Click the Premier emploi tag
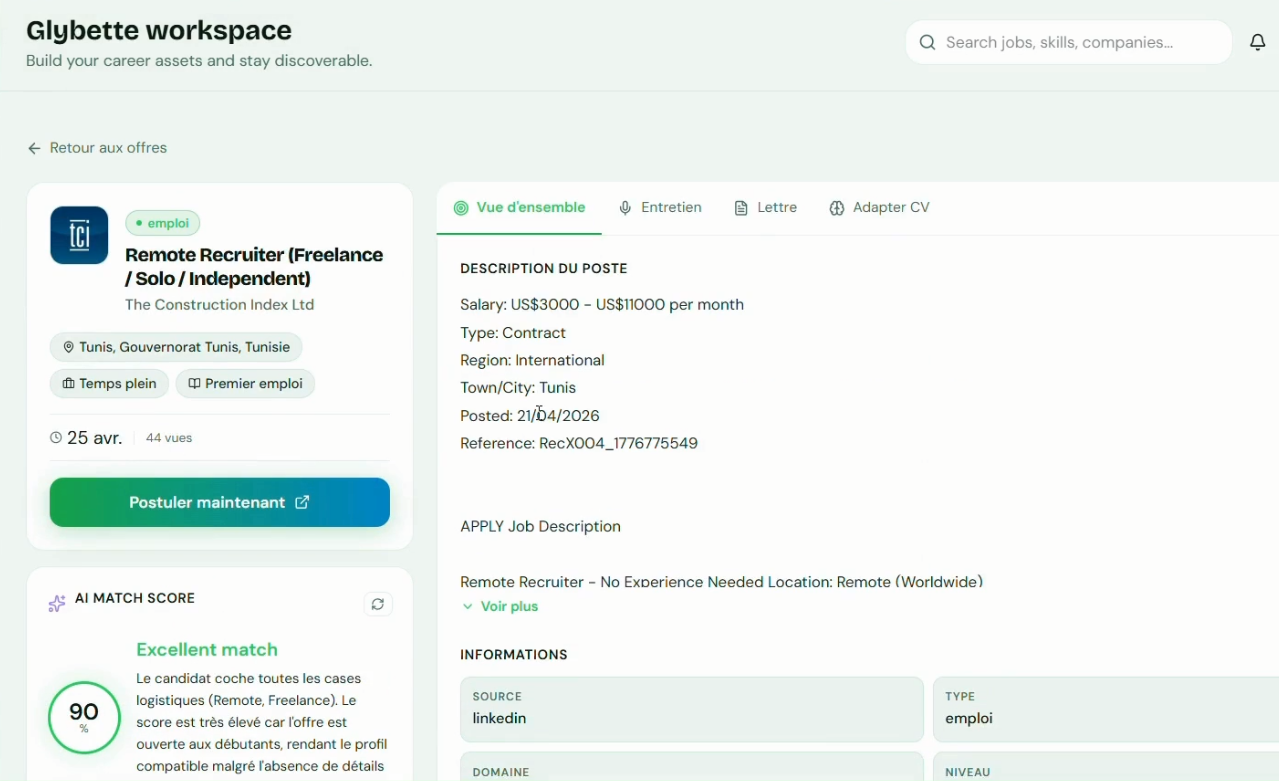The image size is (1279, 781). pos(245,384)
